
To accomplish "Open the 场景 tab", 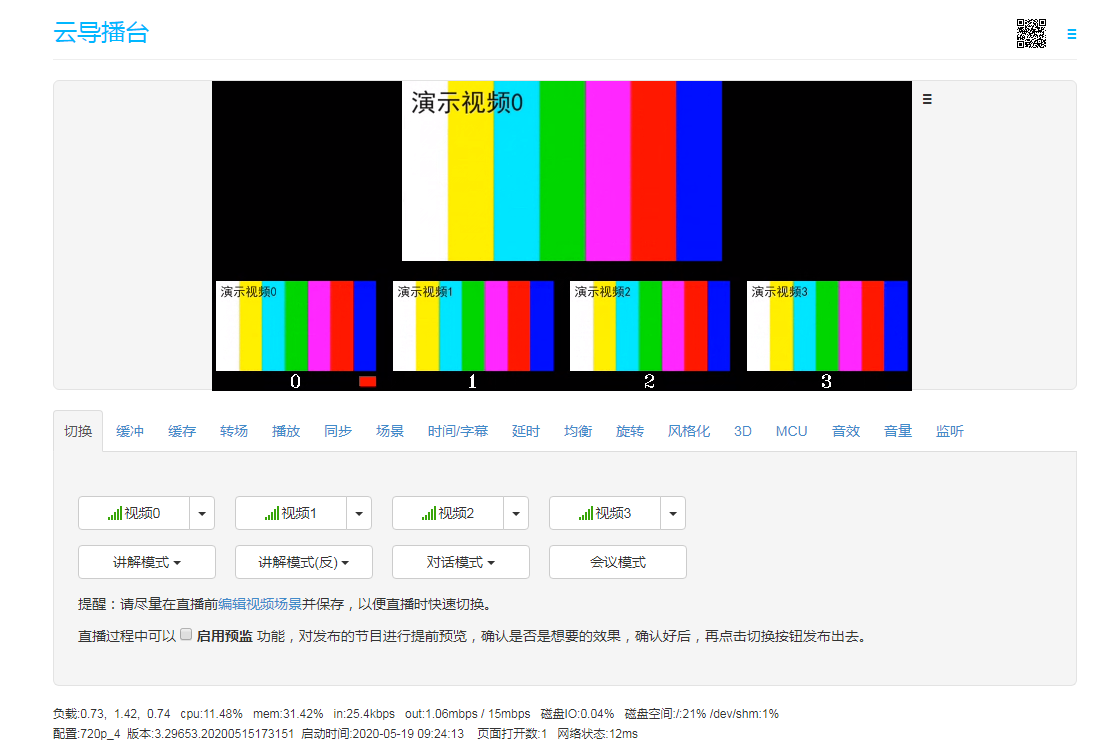I will tap(390, 431).
